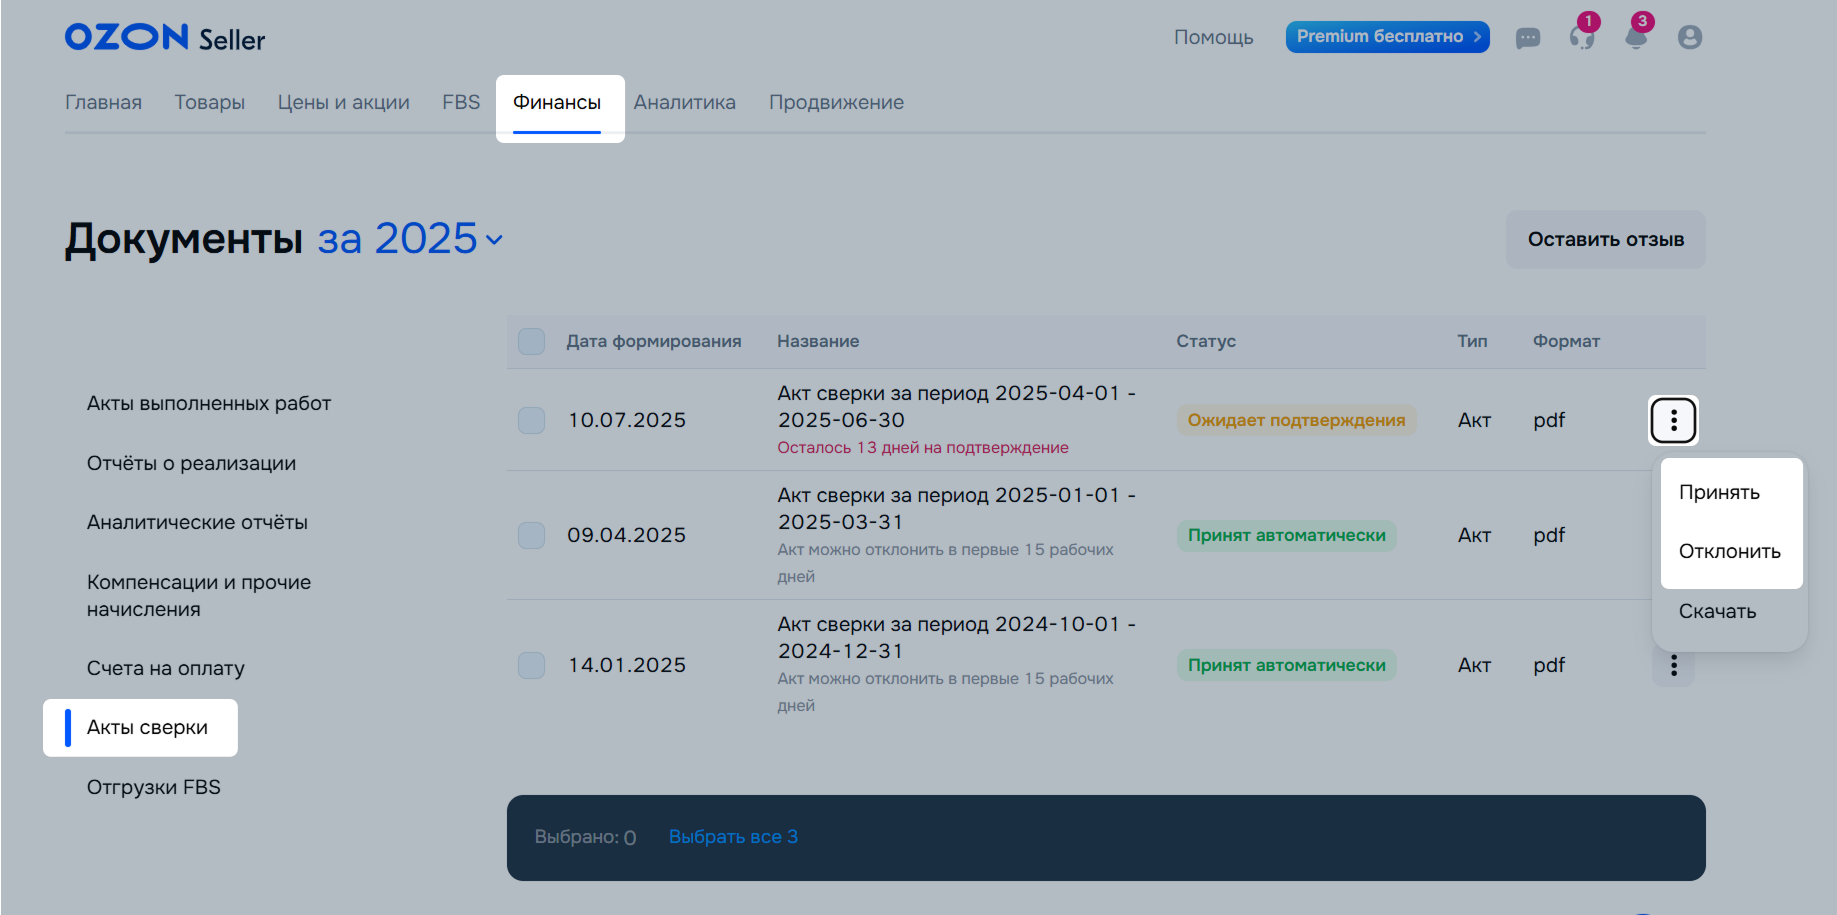This screenshot has width=1837, height=915.
Task: Switch to the Аналитика tab
Action: 684,102
